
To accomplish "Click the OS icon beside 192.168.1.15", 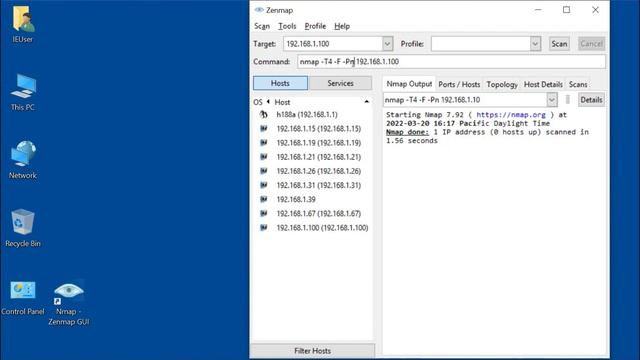I will coord(264,129).
